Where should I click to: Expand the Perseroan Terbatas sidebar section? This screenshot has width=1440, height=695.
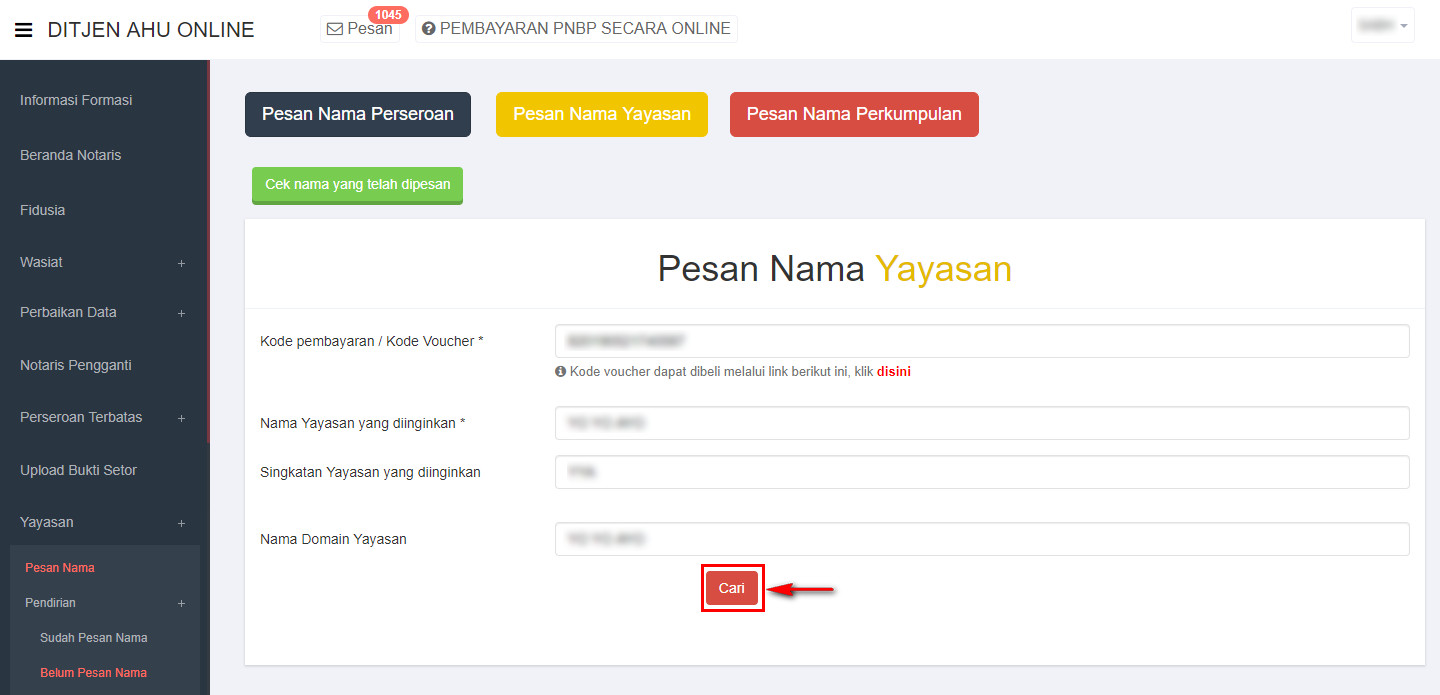point(181,418)
